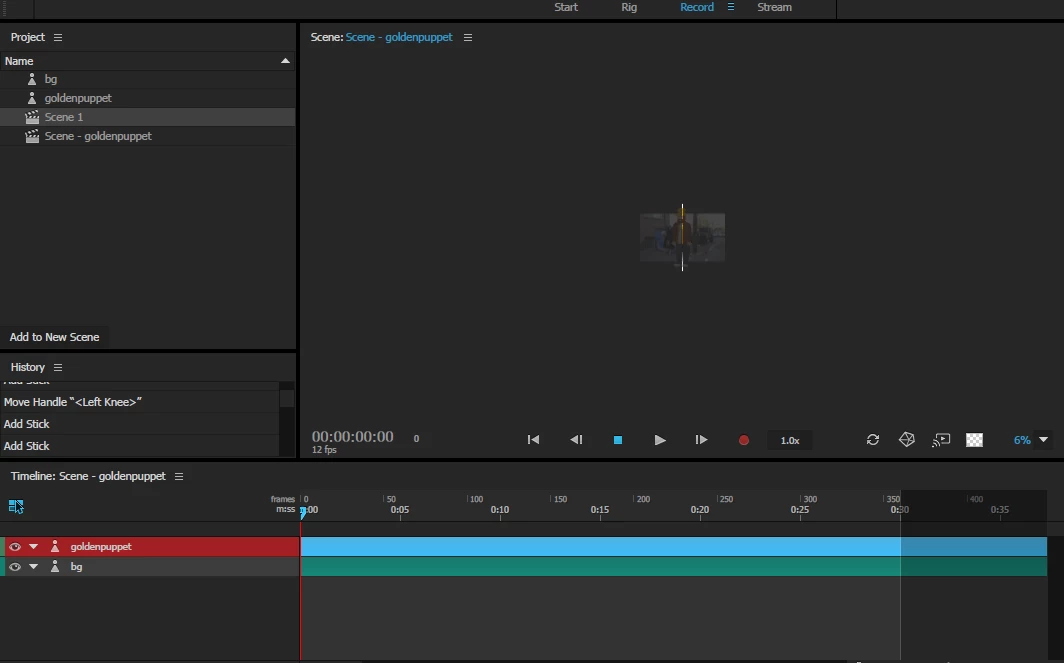Open the Record workspace menu icon
Image resolution: width=1064 pixels, height=663 pixels.
731,7
